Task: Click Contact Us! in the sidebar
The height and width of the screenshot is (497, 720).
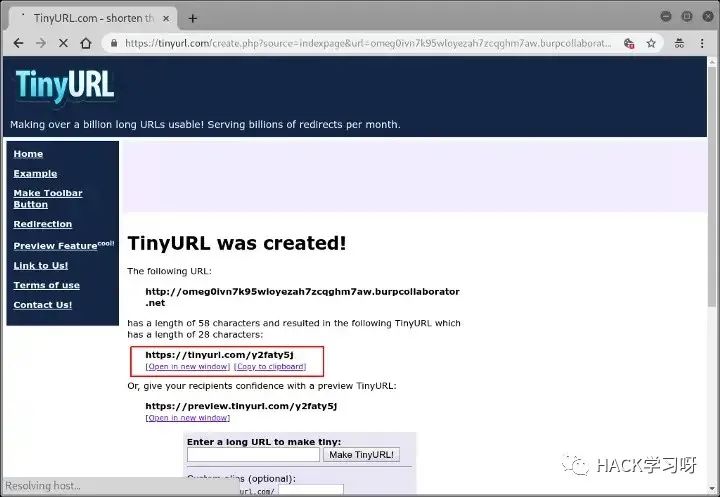Action: (42, 305)
